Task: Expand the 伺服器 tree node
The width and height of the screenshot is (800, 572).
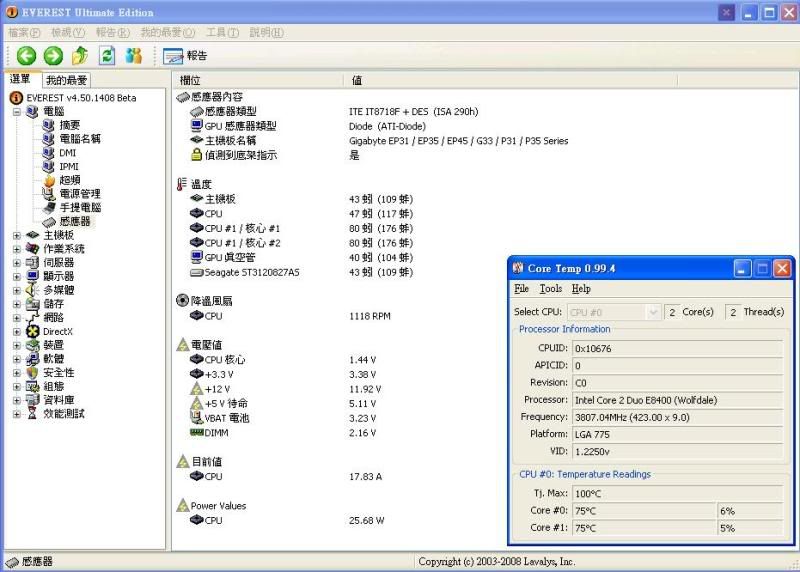Action: click(x=17, y=263)
